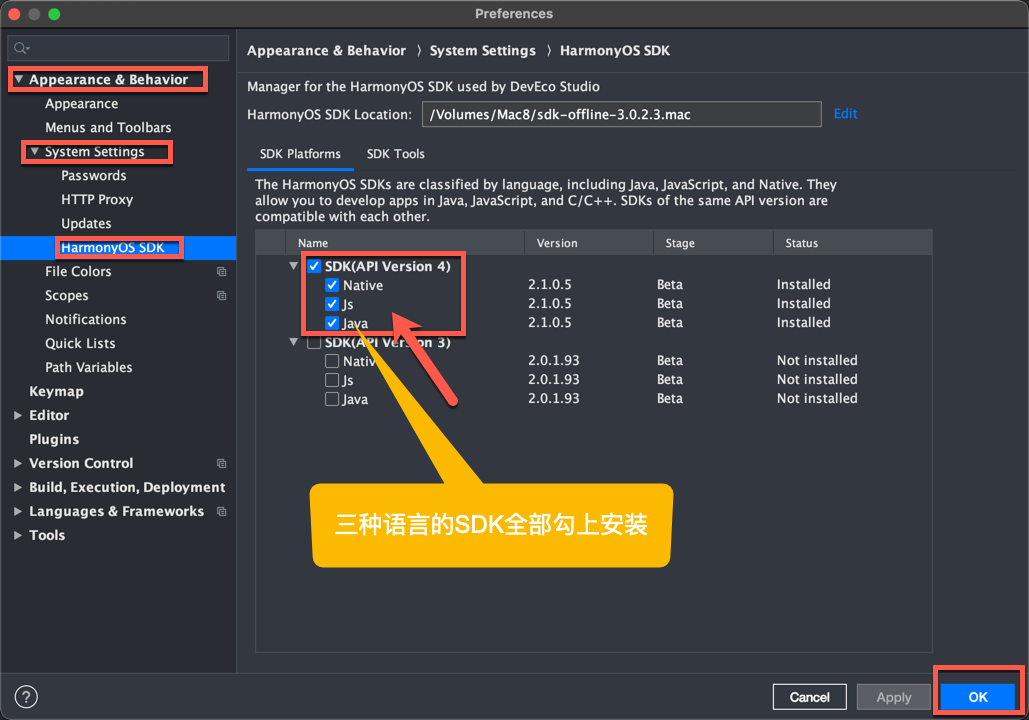Open Appearance settings page

click(81, 104)
